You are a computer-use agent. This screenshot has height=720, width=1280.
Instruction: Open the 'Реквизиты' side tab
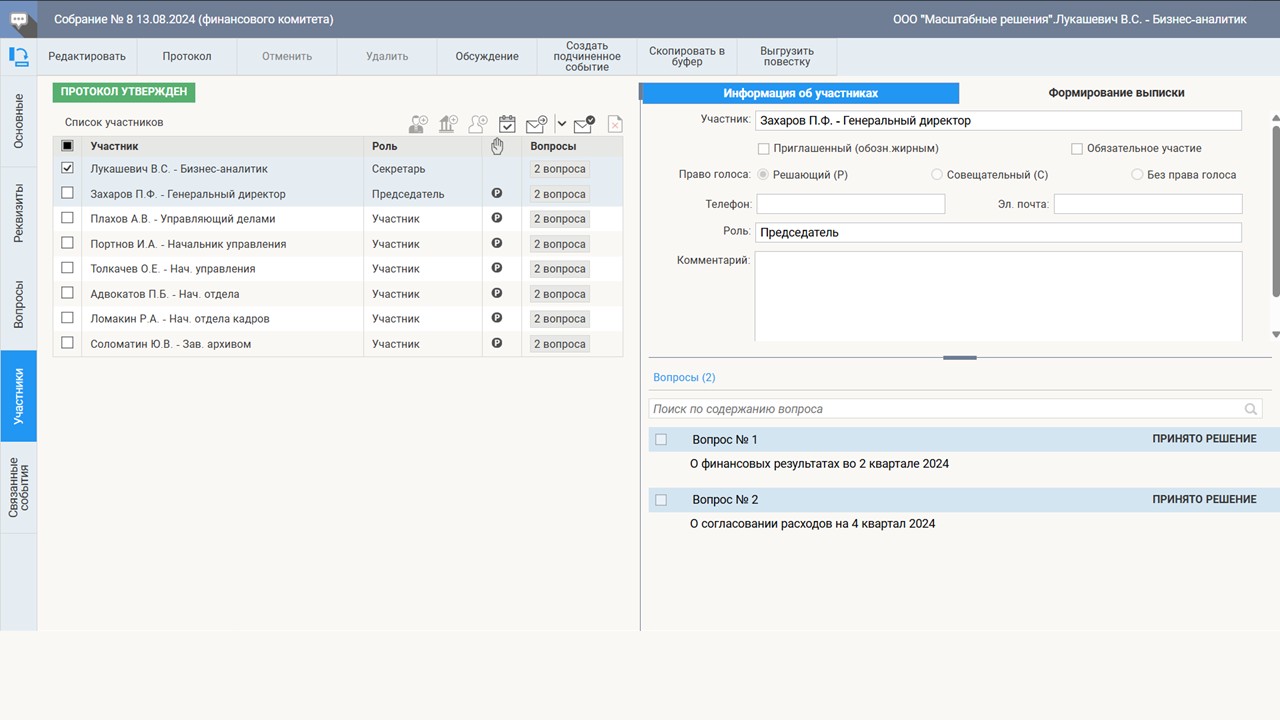tap(19, 212)
